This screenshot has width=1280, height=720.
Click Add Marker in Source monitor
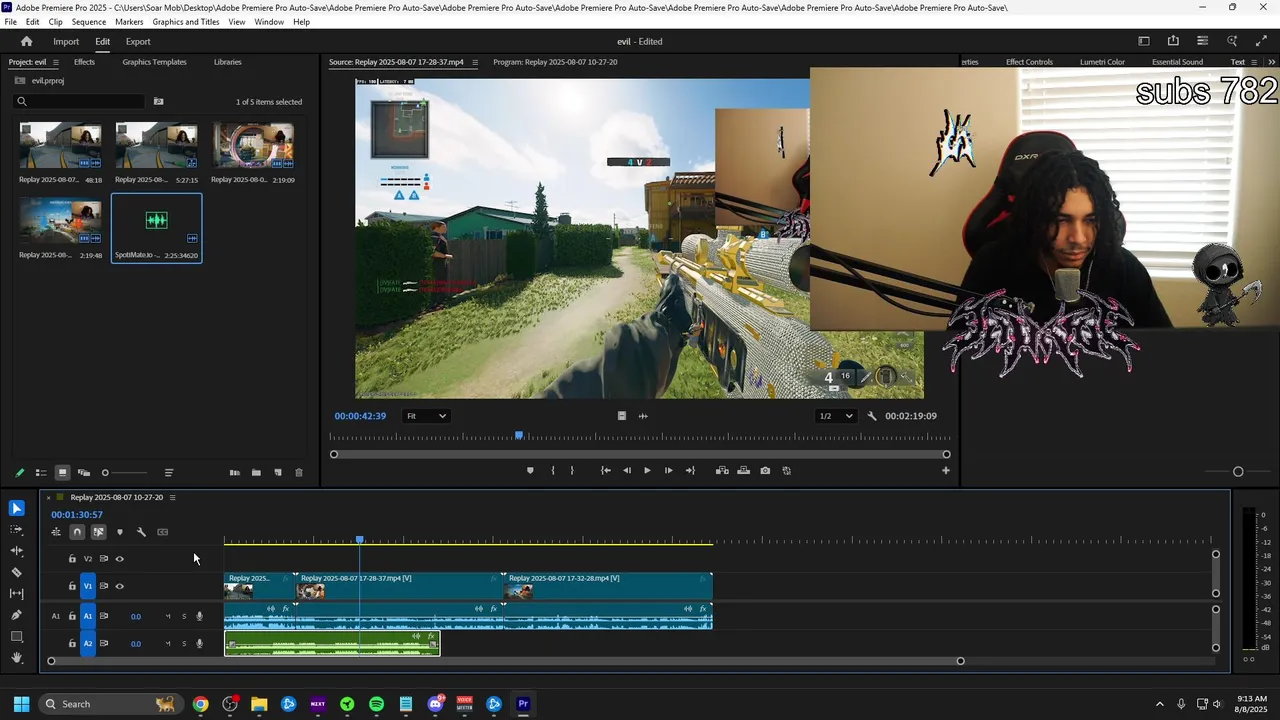[530, 470]
